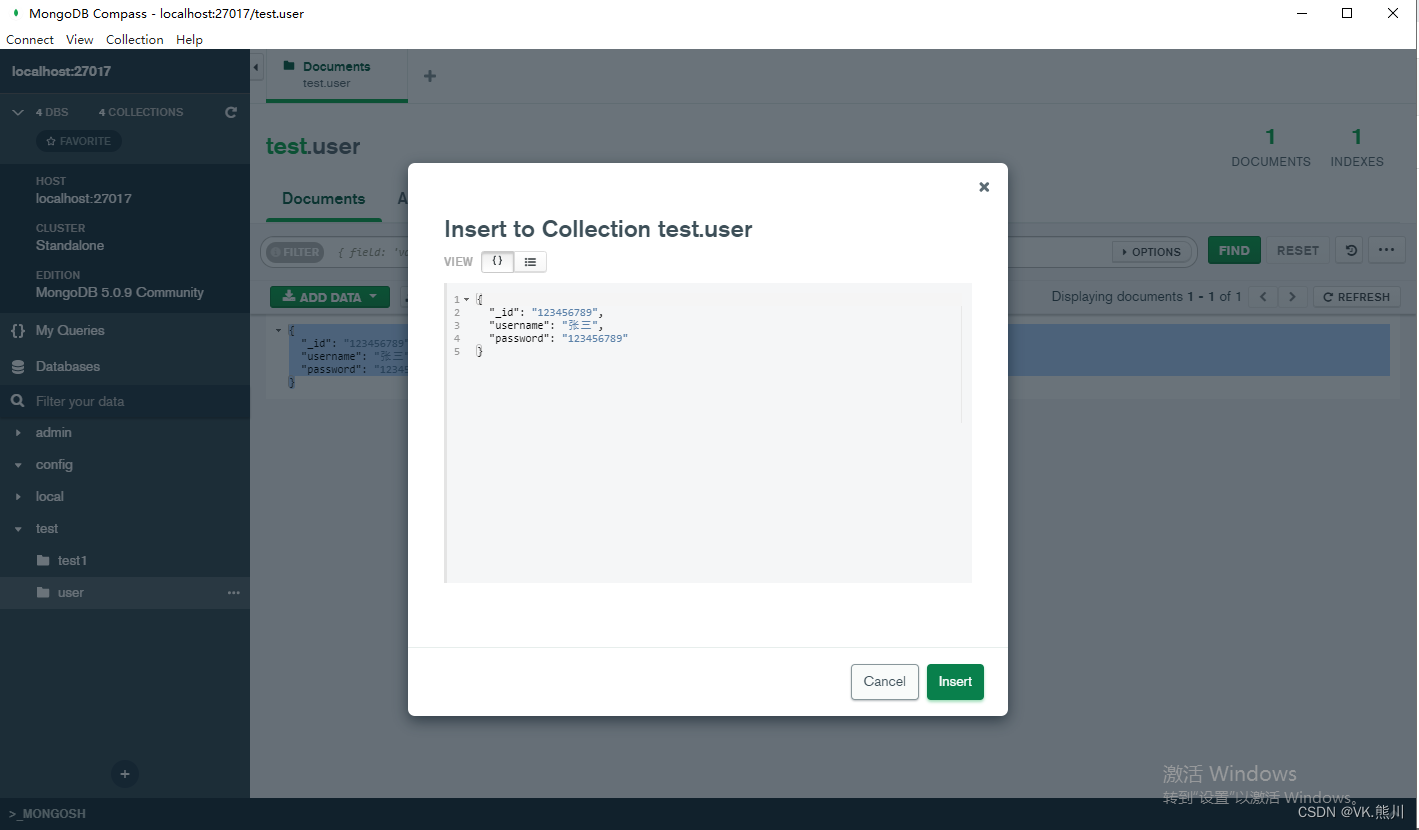The image size is (1419, 830).
Task: Add a new tab with plus icon
Action: pyautogui.click(x=430, y=76)
